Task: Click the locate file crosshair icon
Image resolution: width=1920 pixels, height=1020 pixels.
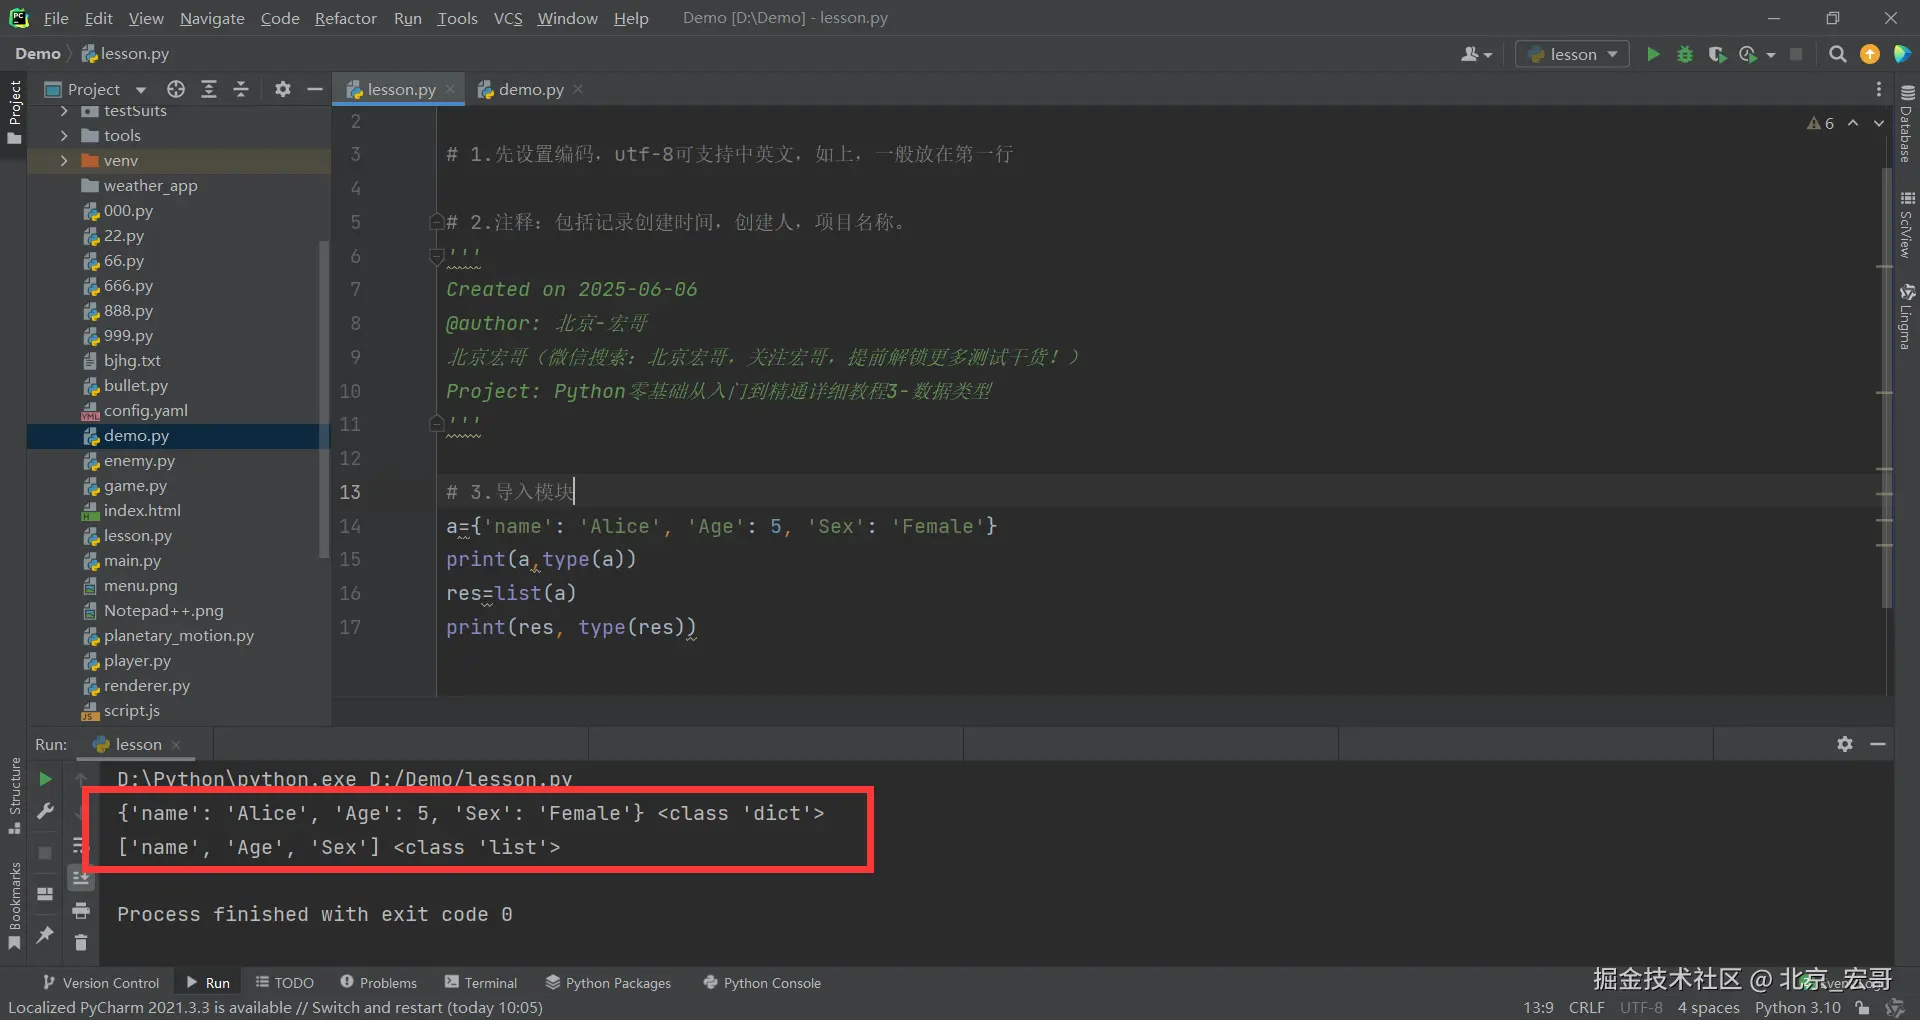Action: (176, 89)
